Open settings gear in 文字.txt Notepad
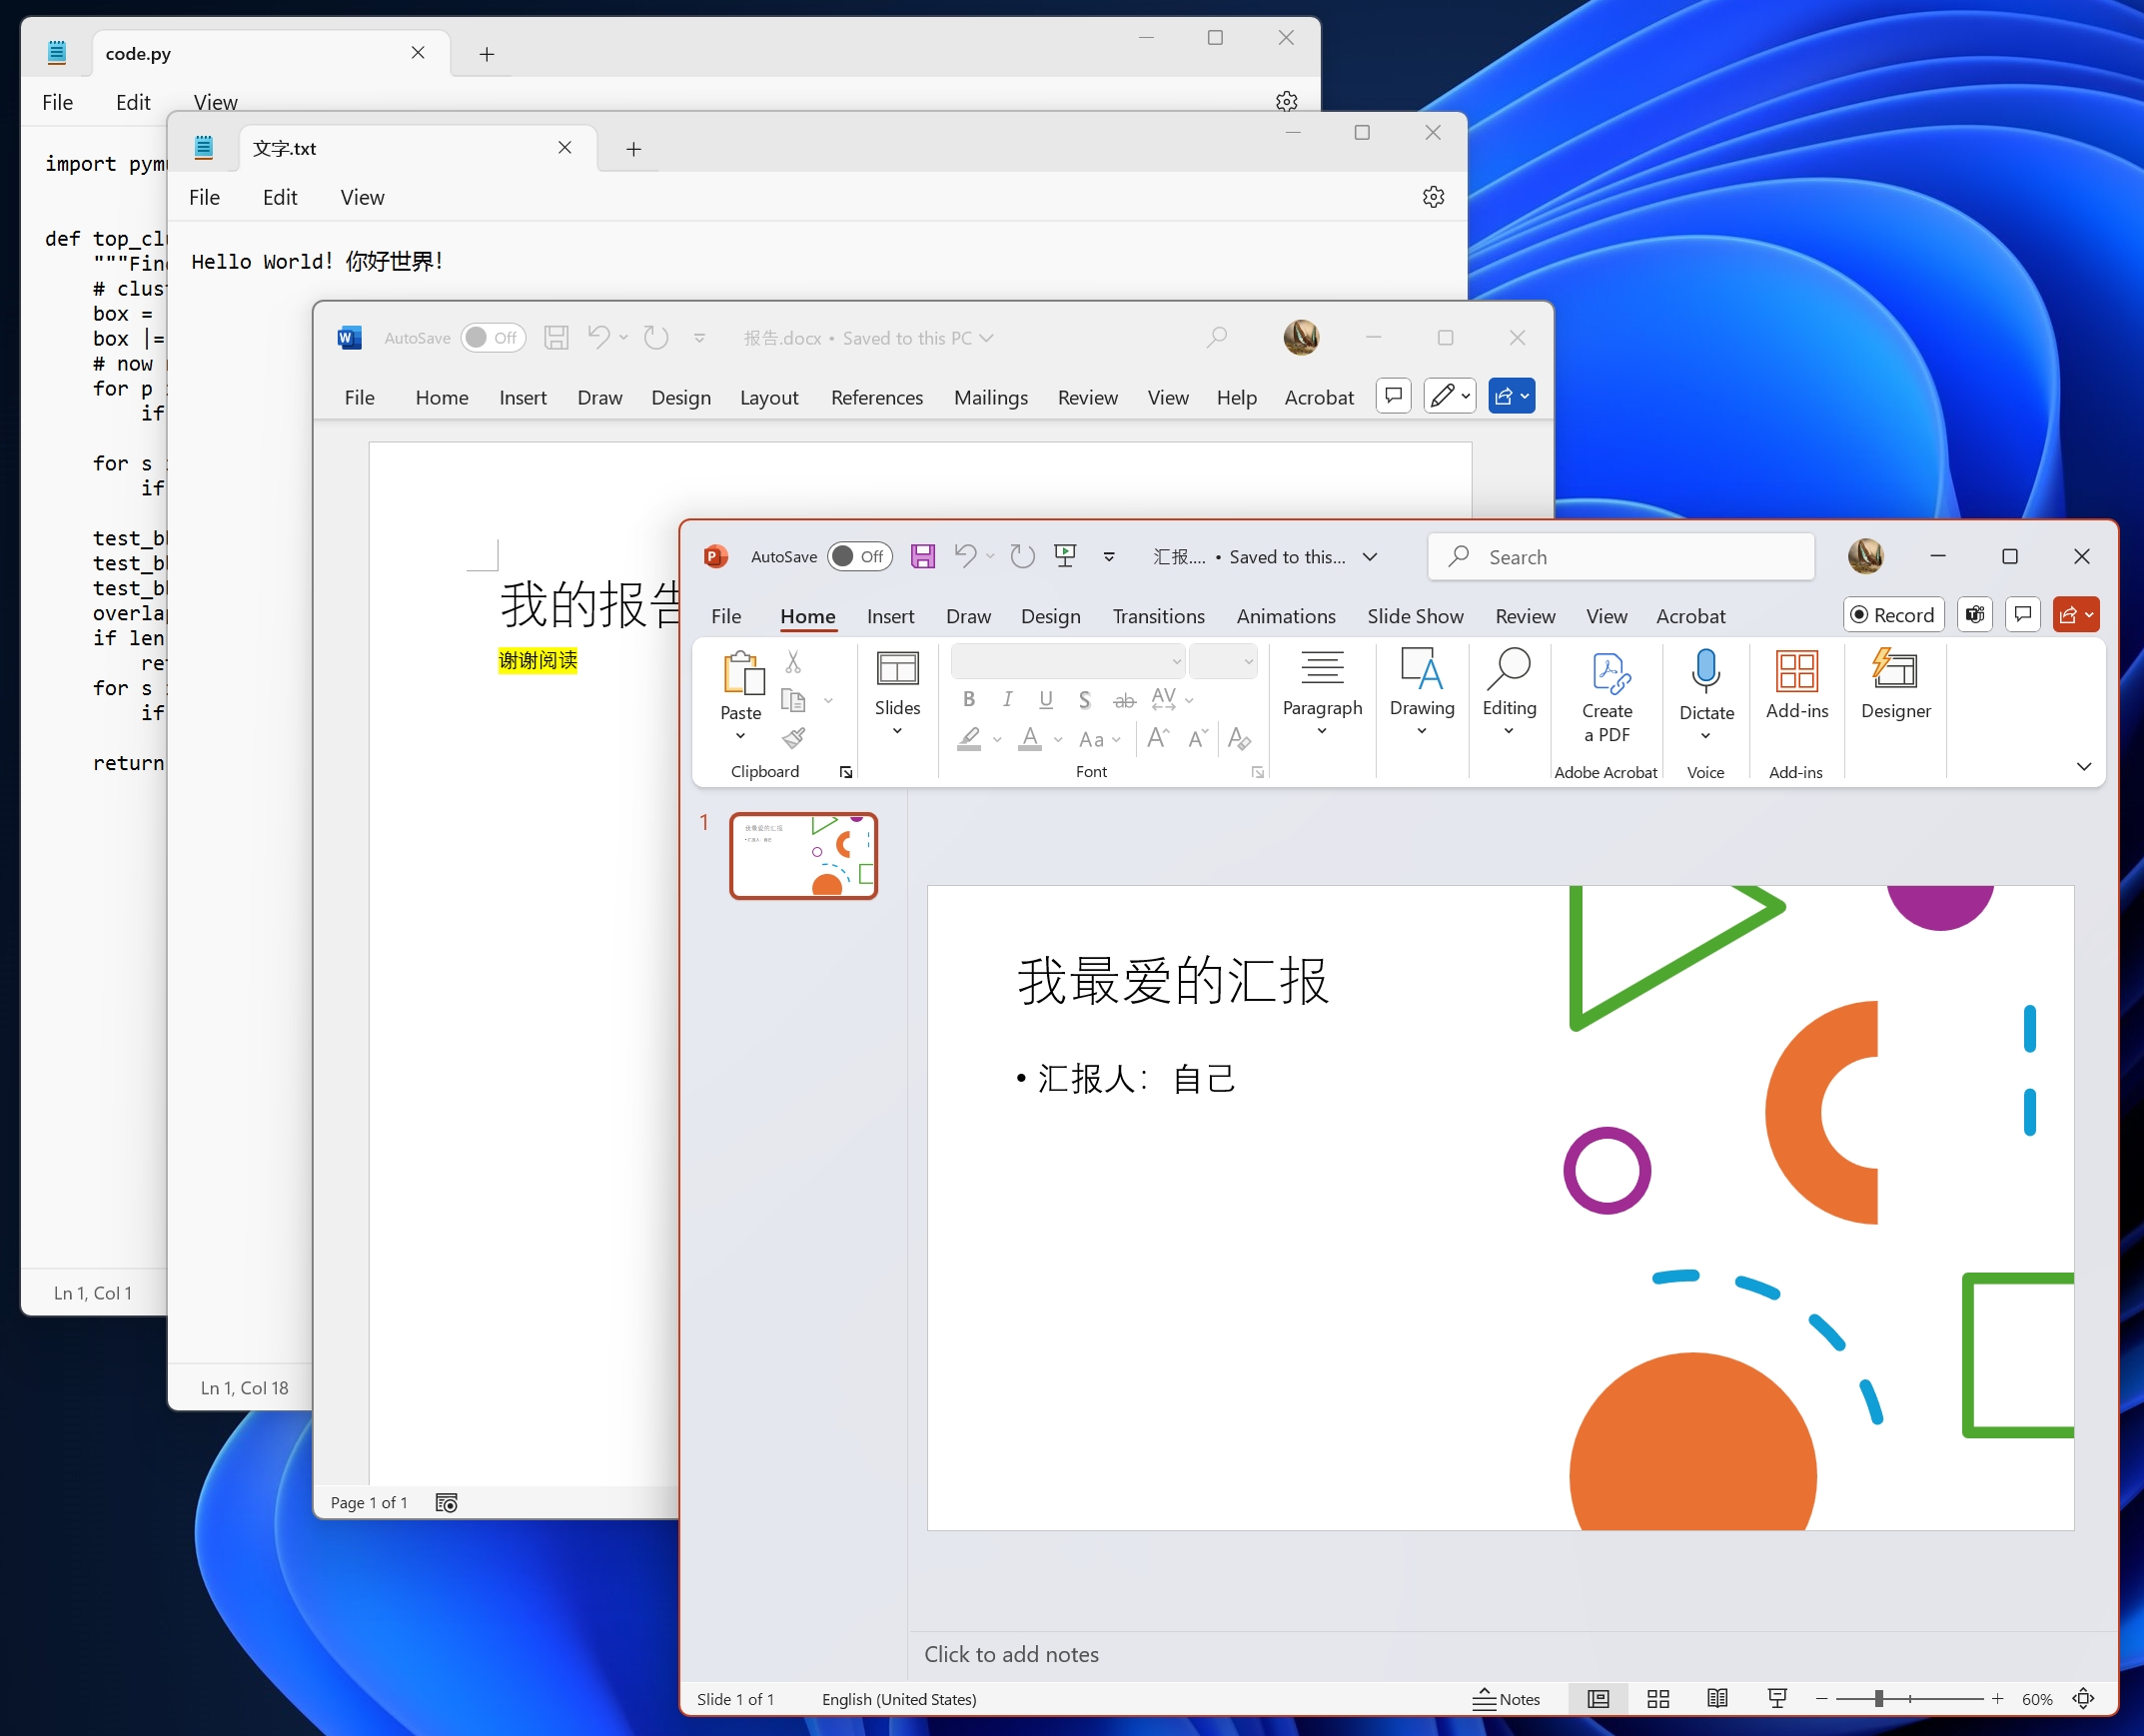Screen dimensions: 2144x1736 point(1433,197)
